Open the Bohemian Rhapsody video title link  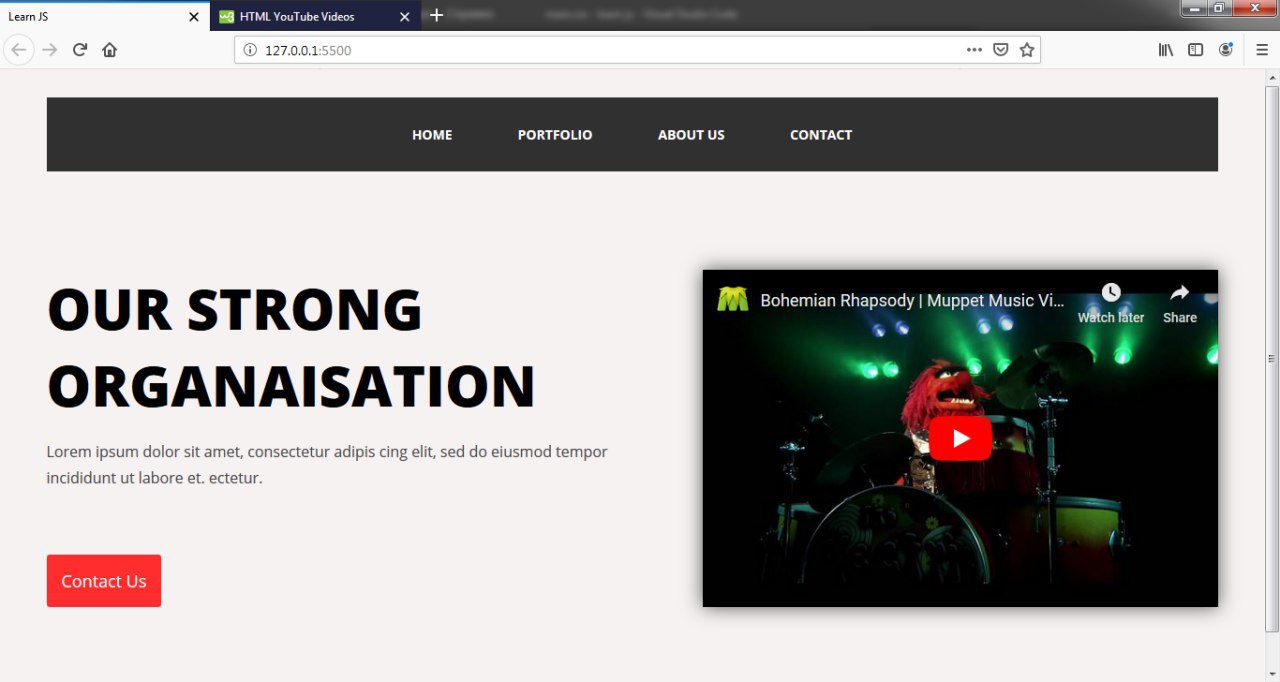[x=912, y=300]
